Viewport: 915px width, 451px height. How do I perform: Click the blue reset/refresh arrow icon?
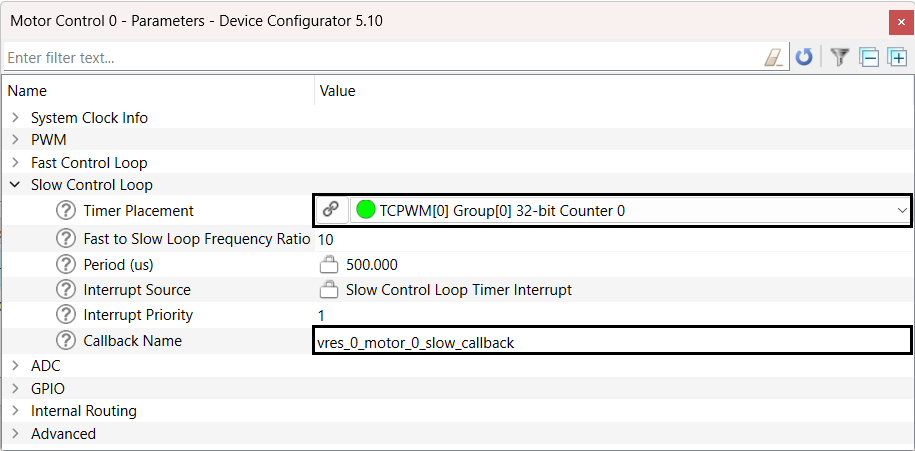point(804,58)
